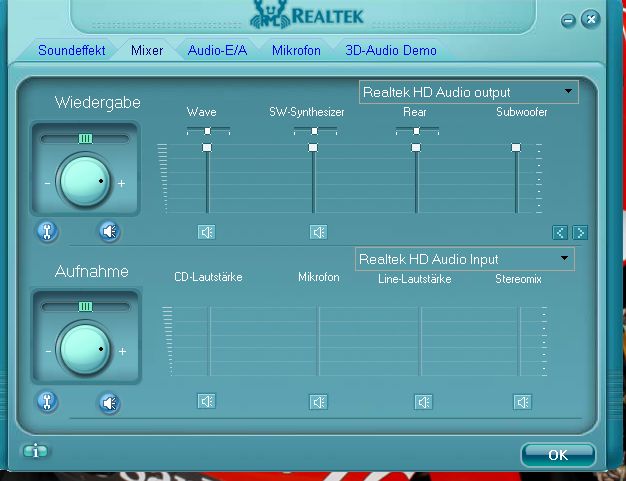Image resolution: width=626 pixels, height=481 pixels.
Task: Click the Realtek crab logo
Action: pos(270,15)
